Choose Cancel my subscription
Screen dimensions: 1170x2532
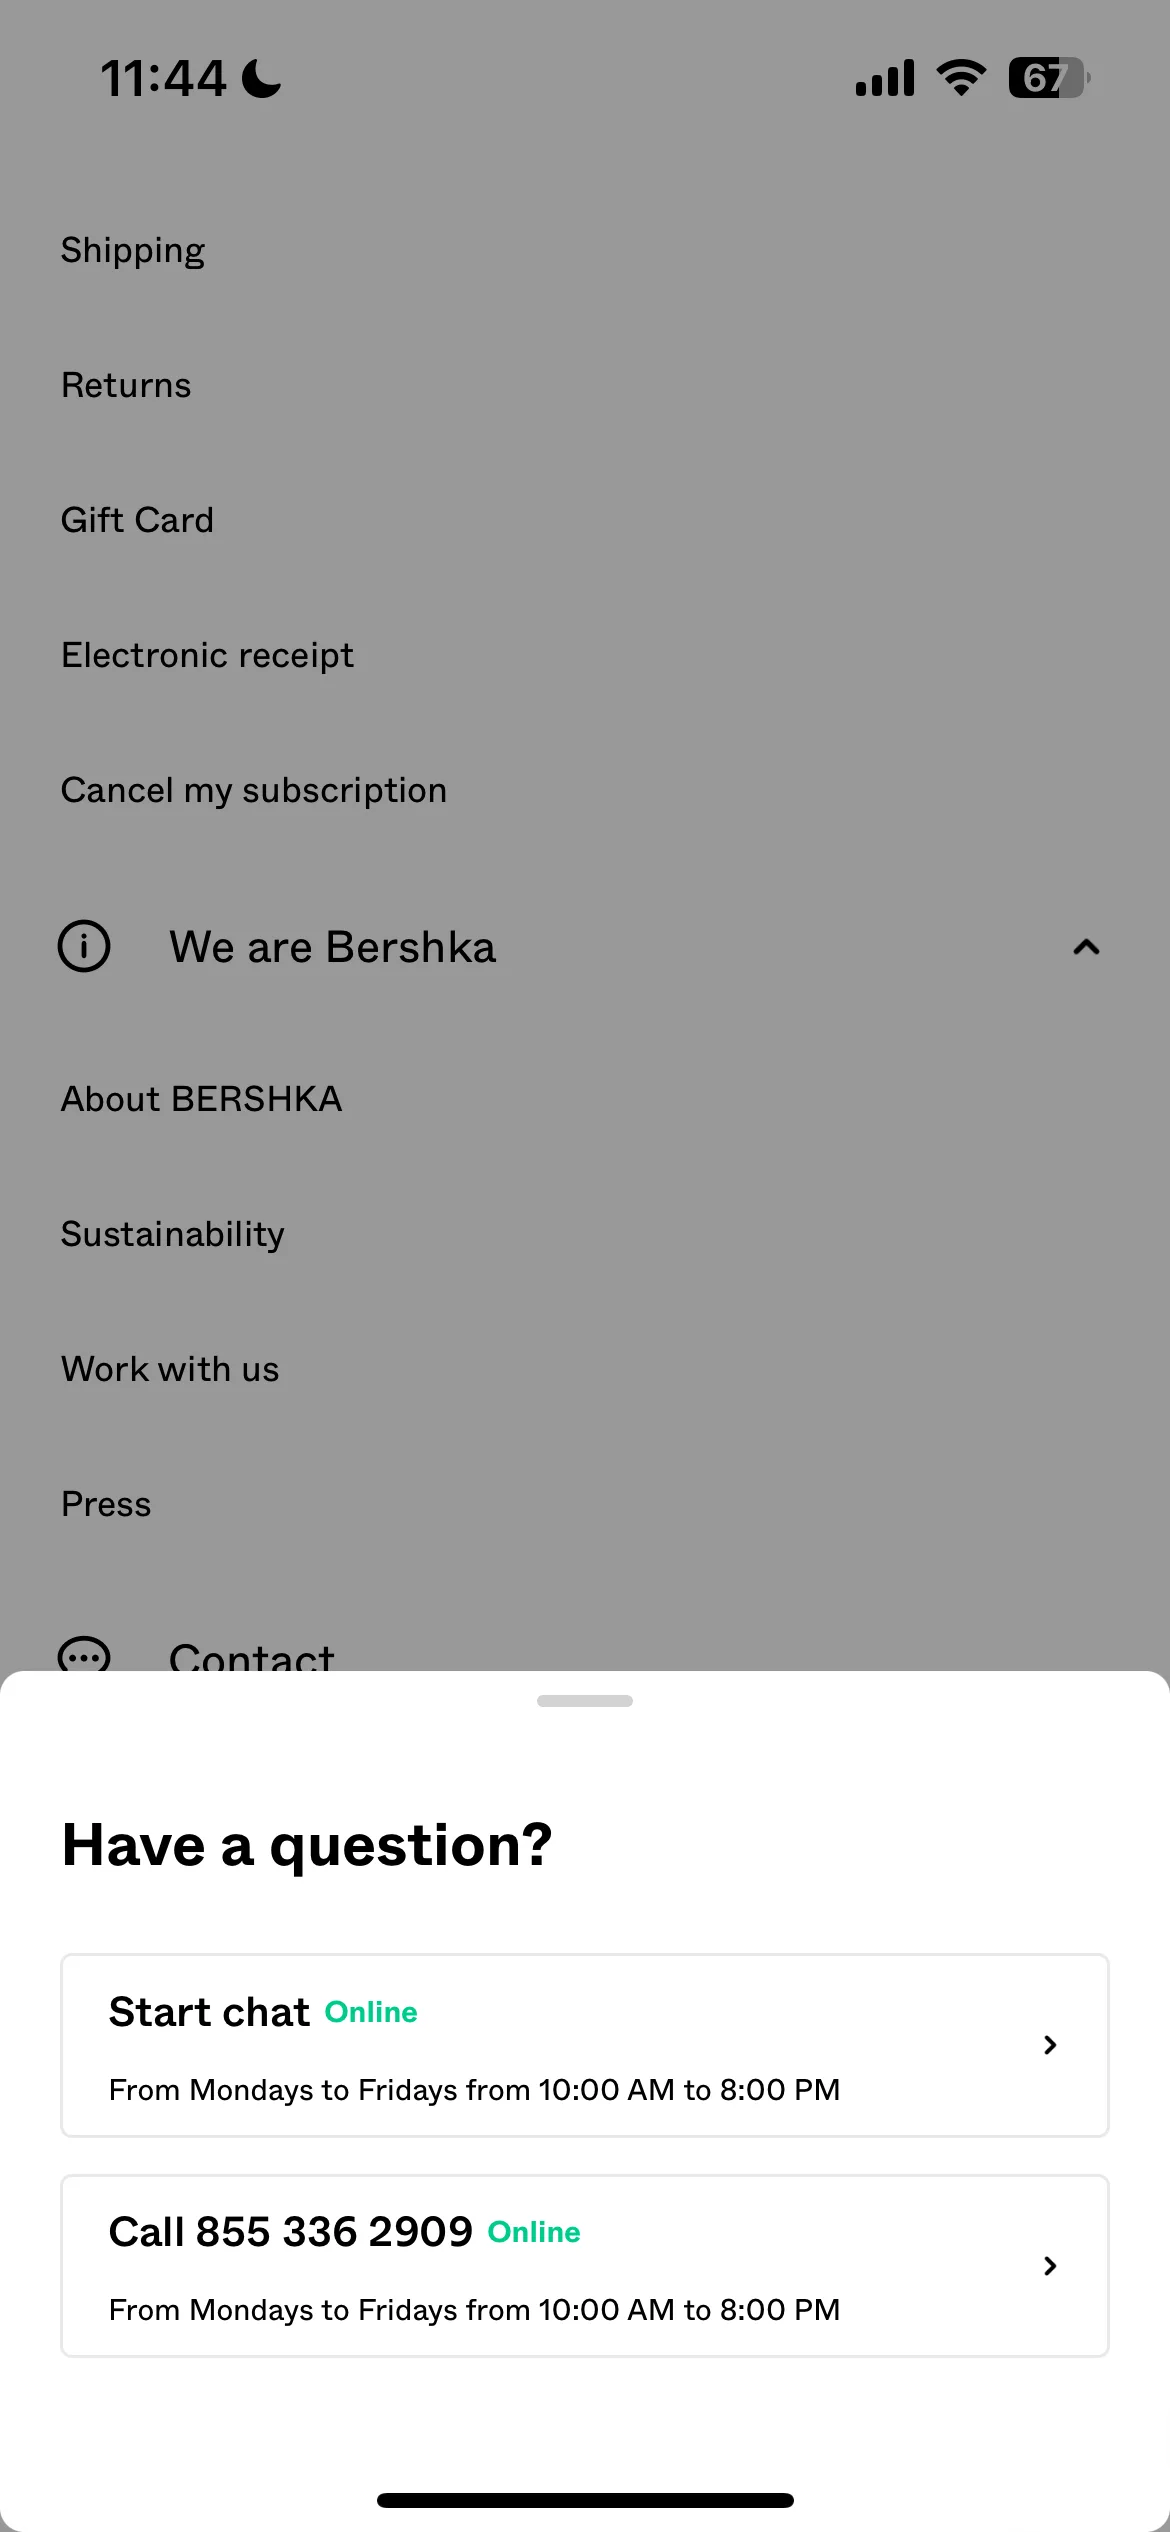pyautogui.click(x=254, y=791)
